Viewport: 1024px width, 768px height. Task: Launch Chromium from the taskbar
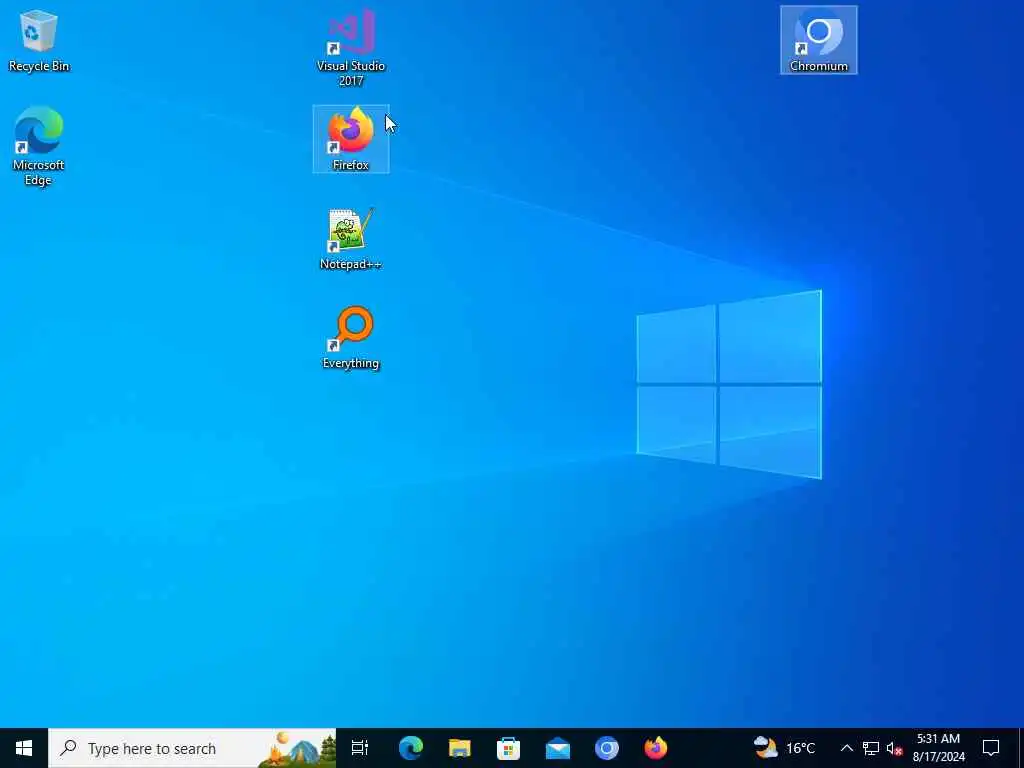tap(607, 748)
